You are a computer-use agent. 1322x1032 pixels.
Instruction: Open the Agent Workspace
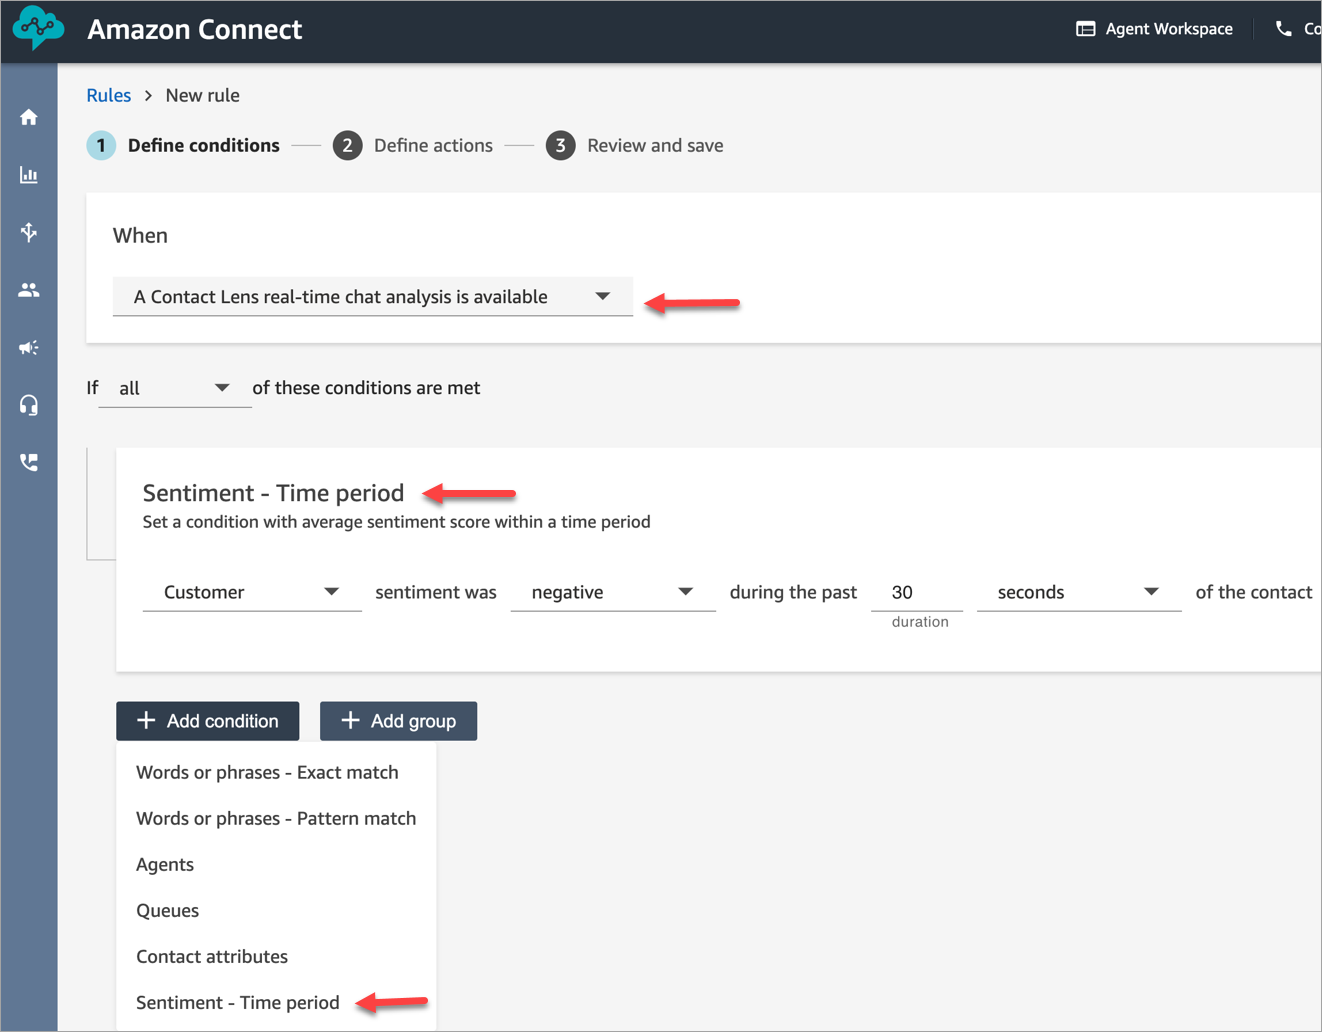[x=1154, y=28]
